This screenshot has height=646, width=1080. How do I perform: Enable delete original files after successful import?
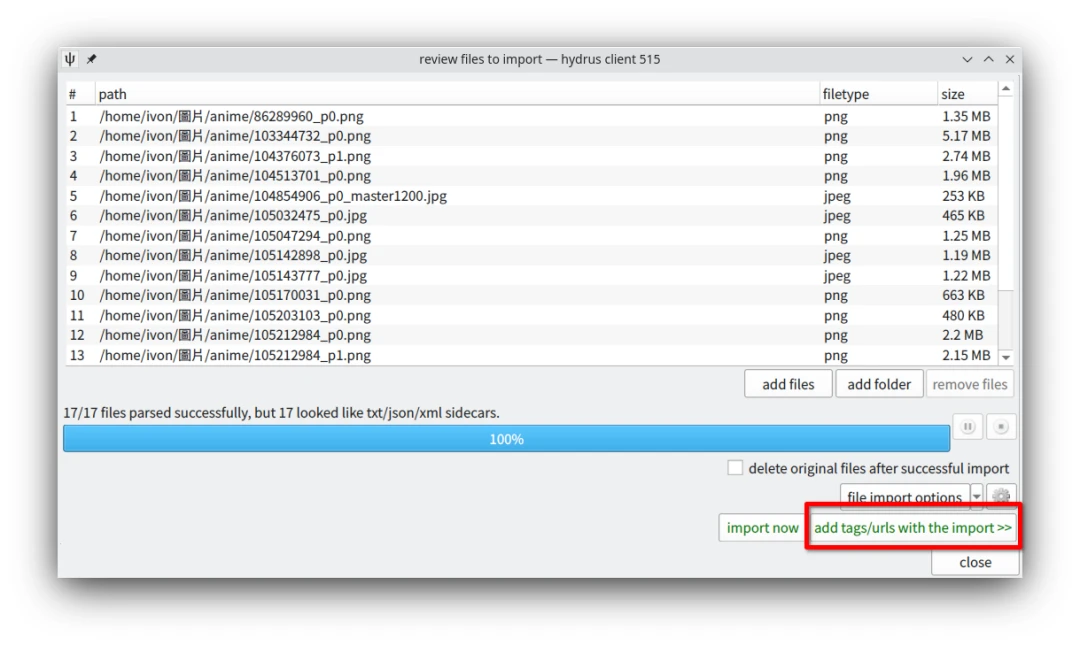pos(736,468)
